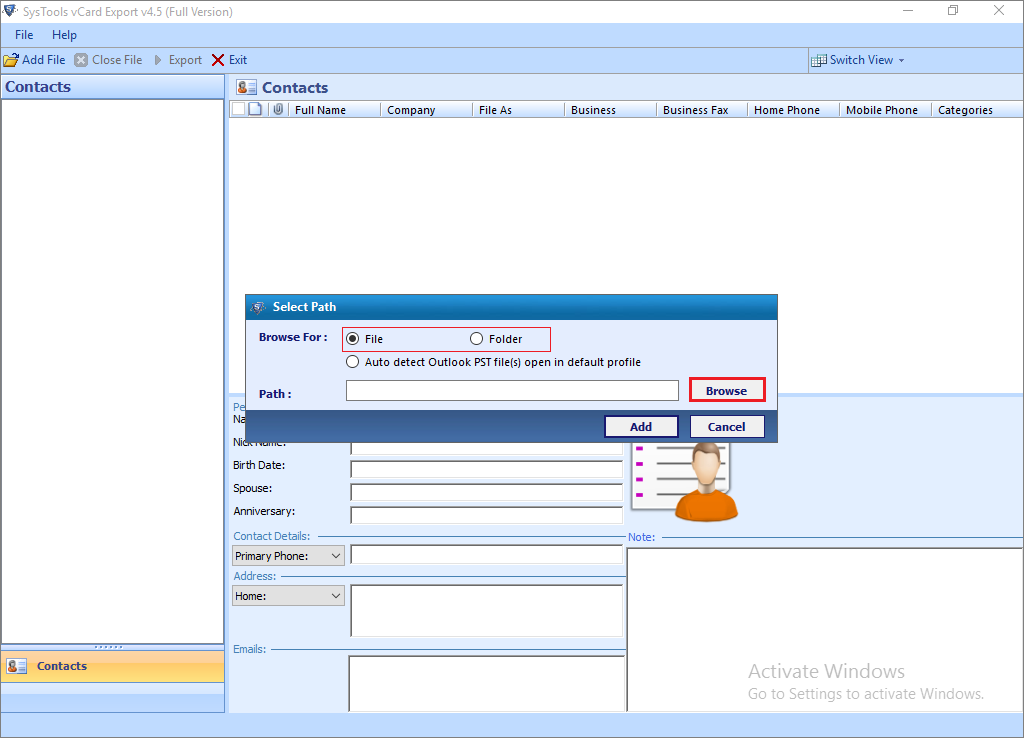
Task: Click the attachment paperclip column icon
Action: point(278,109)
